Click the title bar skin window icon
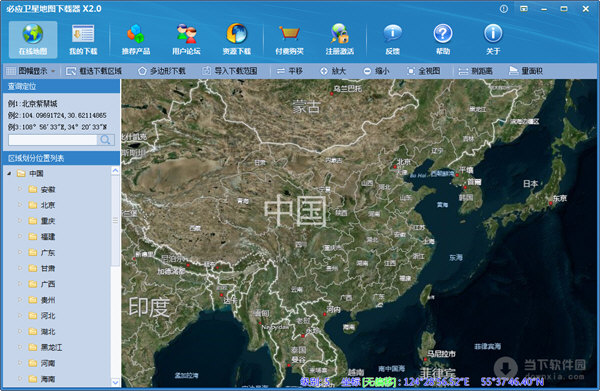The image size is (600, 391). pyautogui.click(x=524, y=8)
